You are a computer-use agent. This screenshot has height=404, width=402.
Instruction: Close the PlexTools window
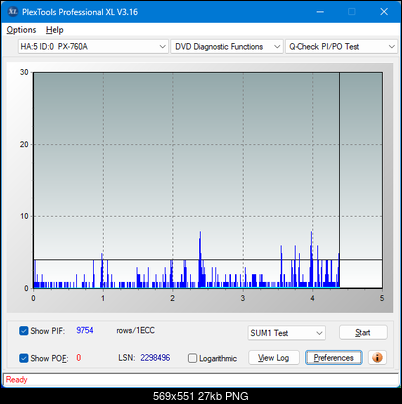click(384, 12)
